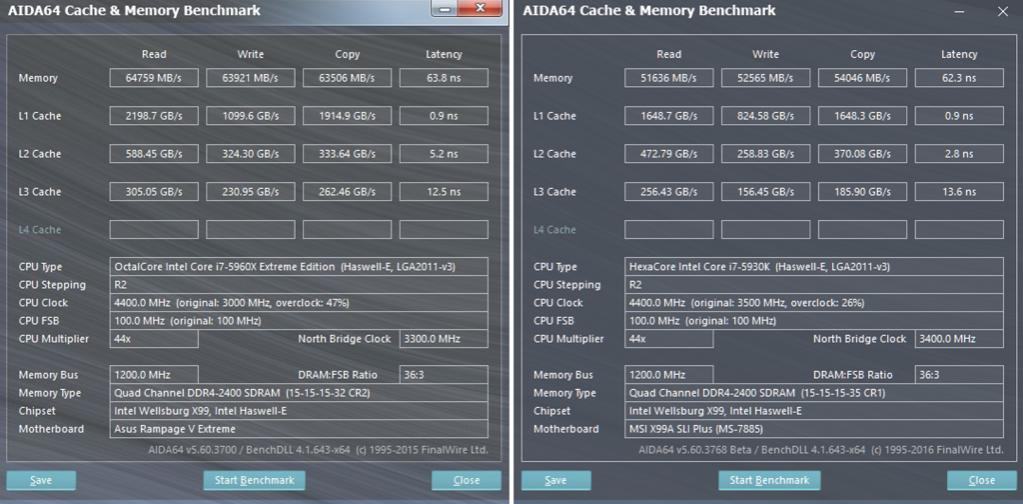
Task: Select Memory Read value 64759 MB/s
Action: pyautogui.click(x=154, y=78)
